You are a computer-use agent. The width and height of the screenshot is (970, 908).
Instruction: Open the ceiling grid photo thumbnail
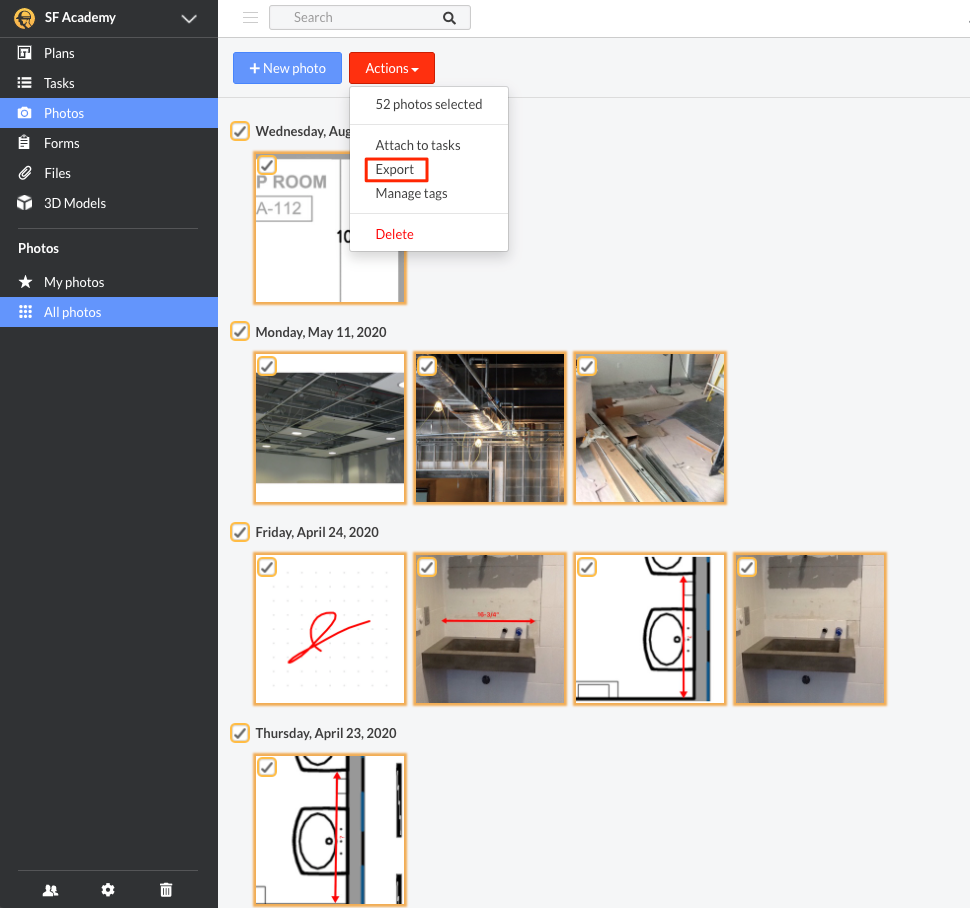point(330,428)
